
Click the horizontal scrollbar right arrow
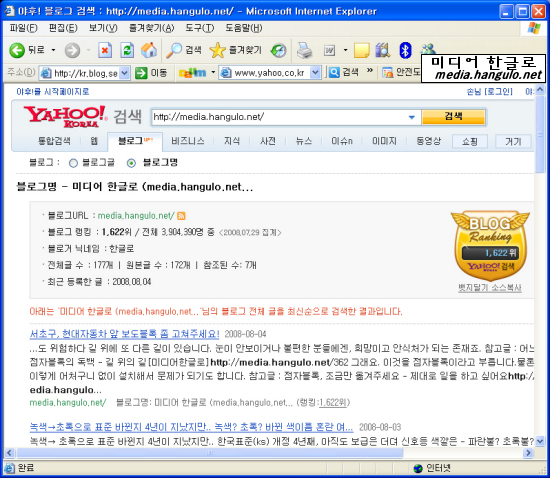tap(528, 453)
